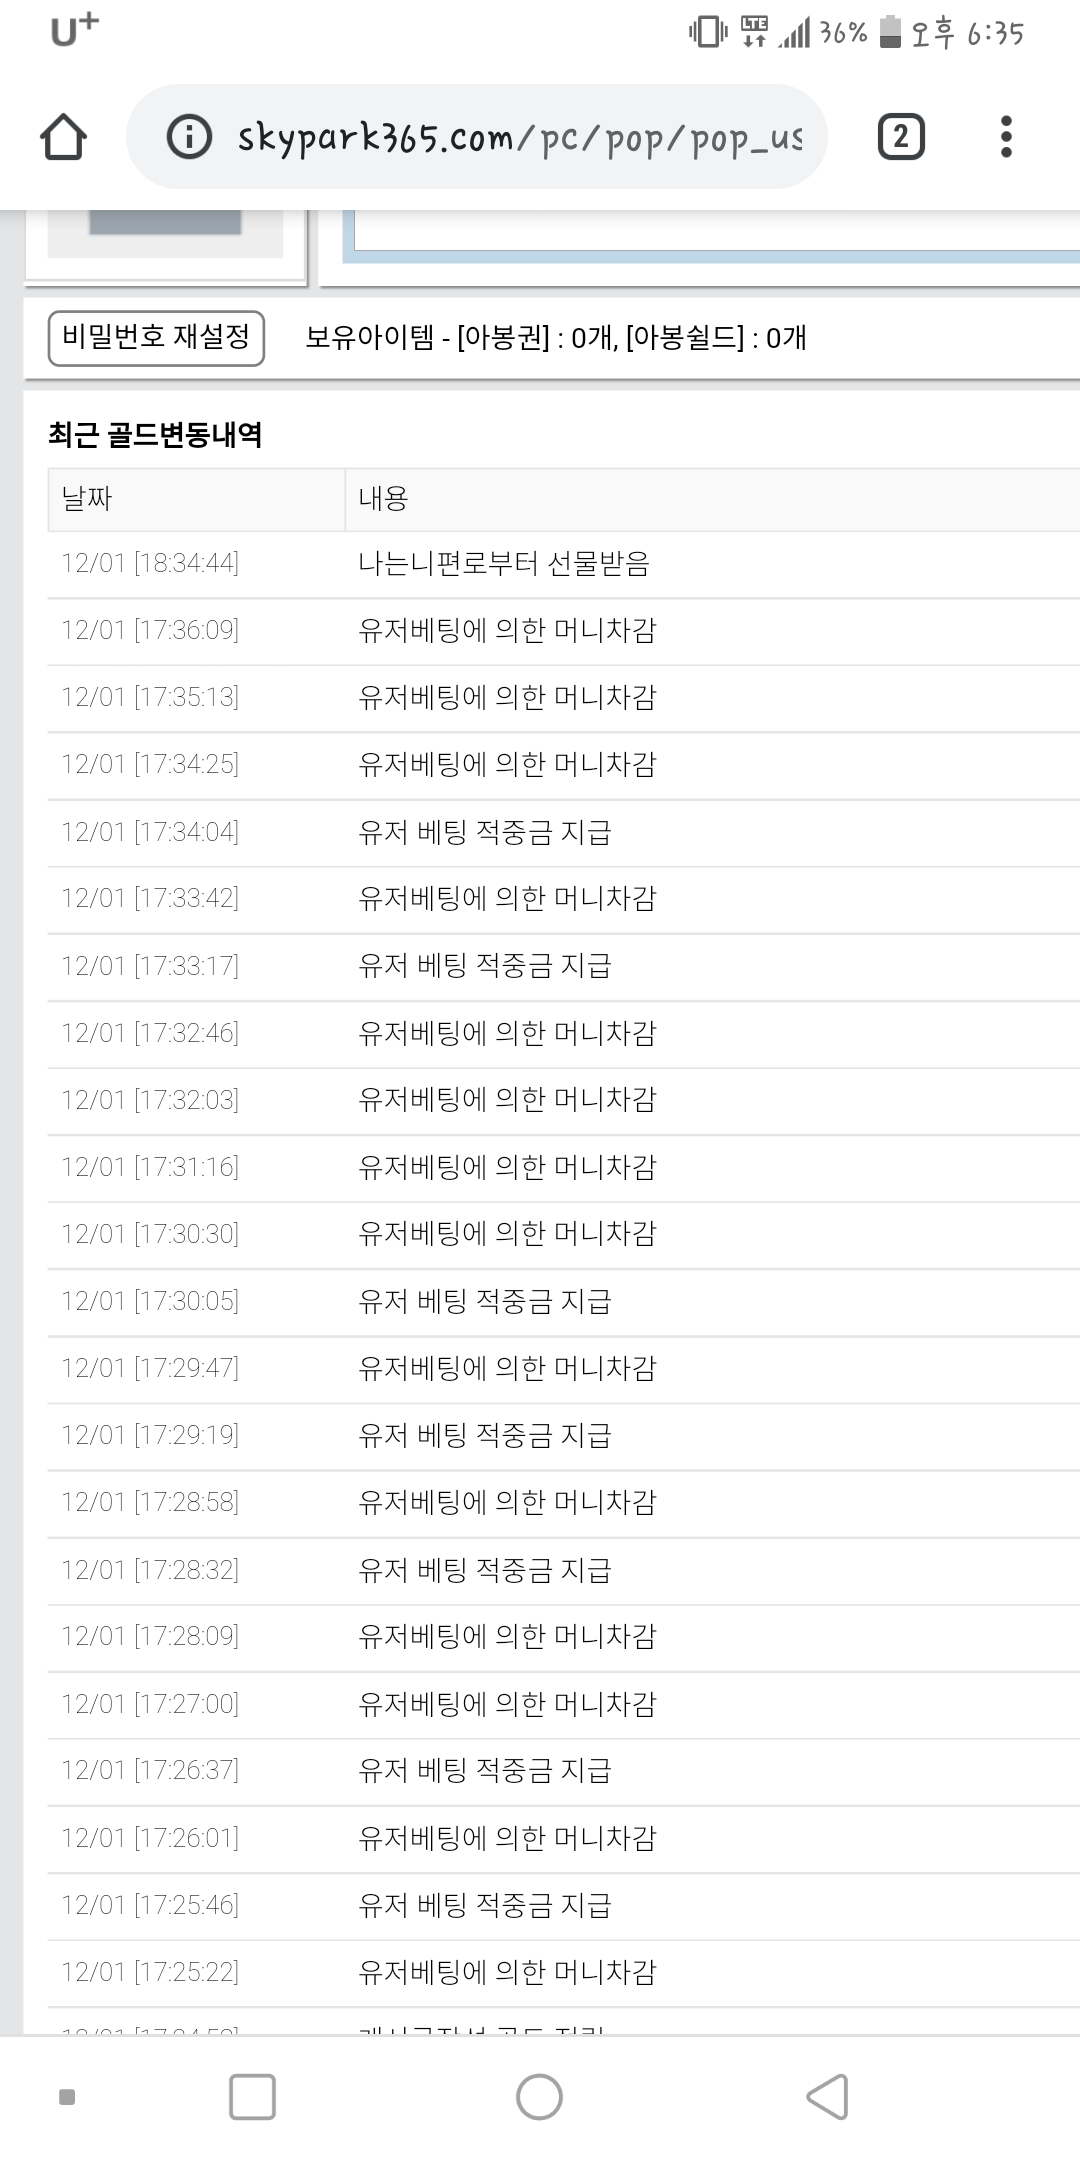Select the 나는니편로부터 선물받음 entry
The width and height of the screenshot is (1080, 2160).
click(x=504, y=564)
